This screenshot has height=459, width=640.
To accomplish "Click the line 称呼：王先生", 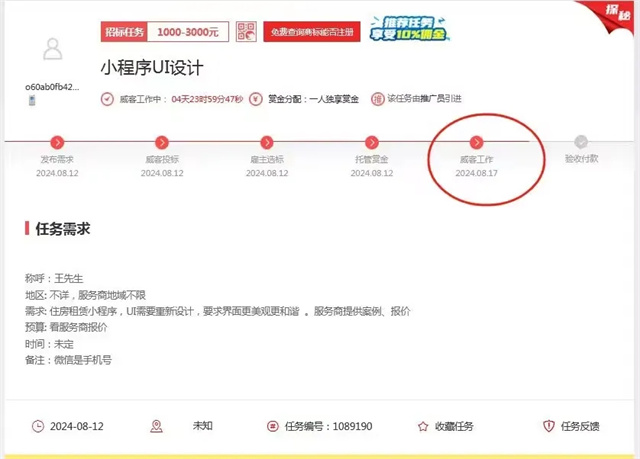I will [54, 279].
